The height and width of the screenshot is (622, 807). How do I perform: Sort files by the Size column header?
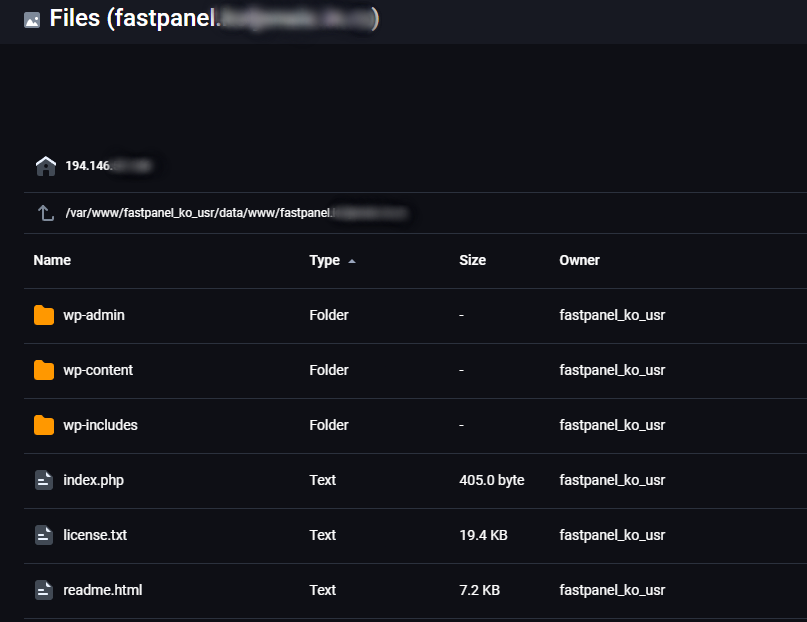(472, 260)
